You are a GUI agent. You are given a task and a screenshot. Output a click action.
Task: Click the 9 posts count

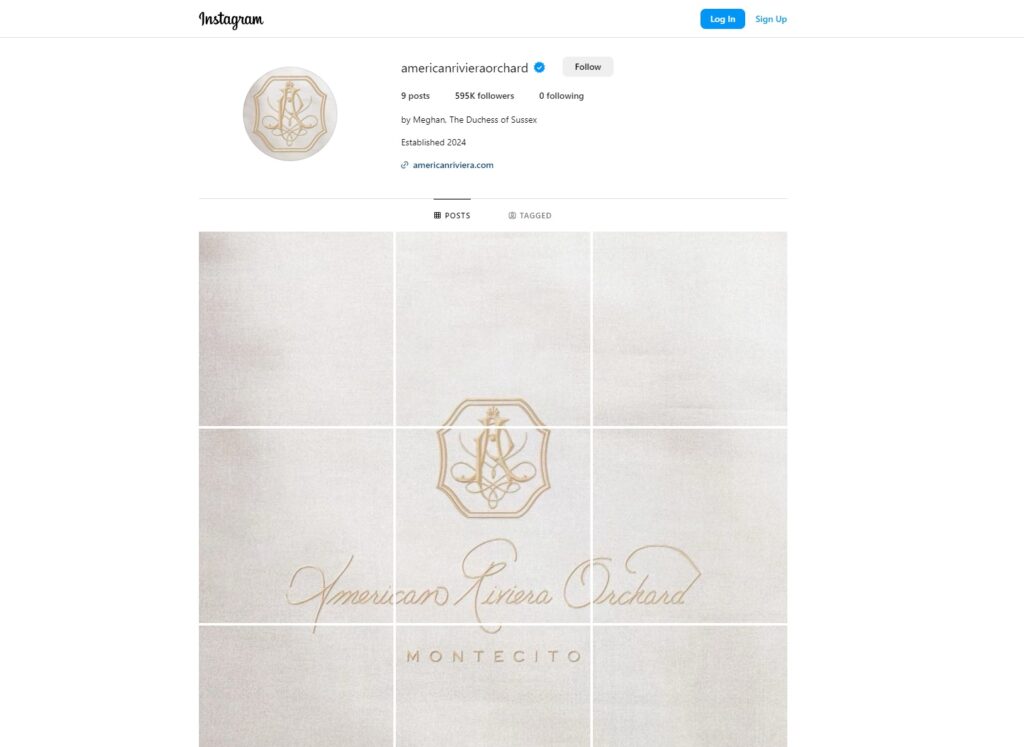[415, 96]
